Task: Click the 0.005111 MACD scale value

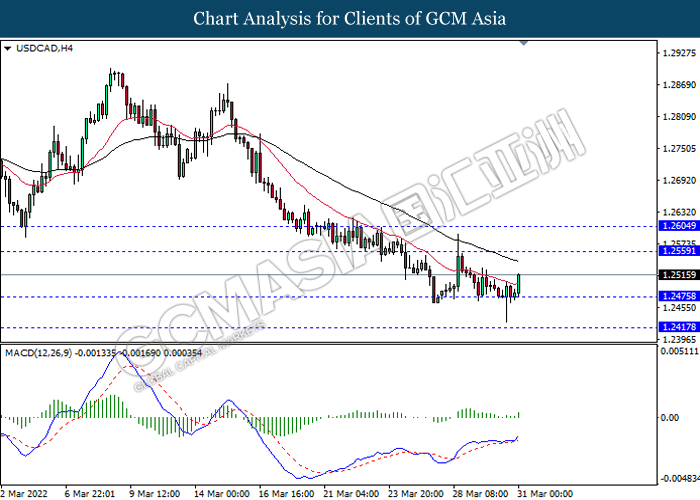Action: [x=680, y=351]
